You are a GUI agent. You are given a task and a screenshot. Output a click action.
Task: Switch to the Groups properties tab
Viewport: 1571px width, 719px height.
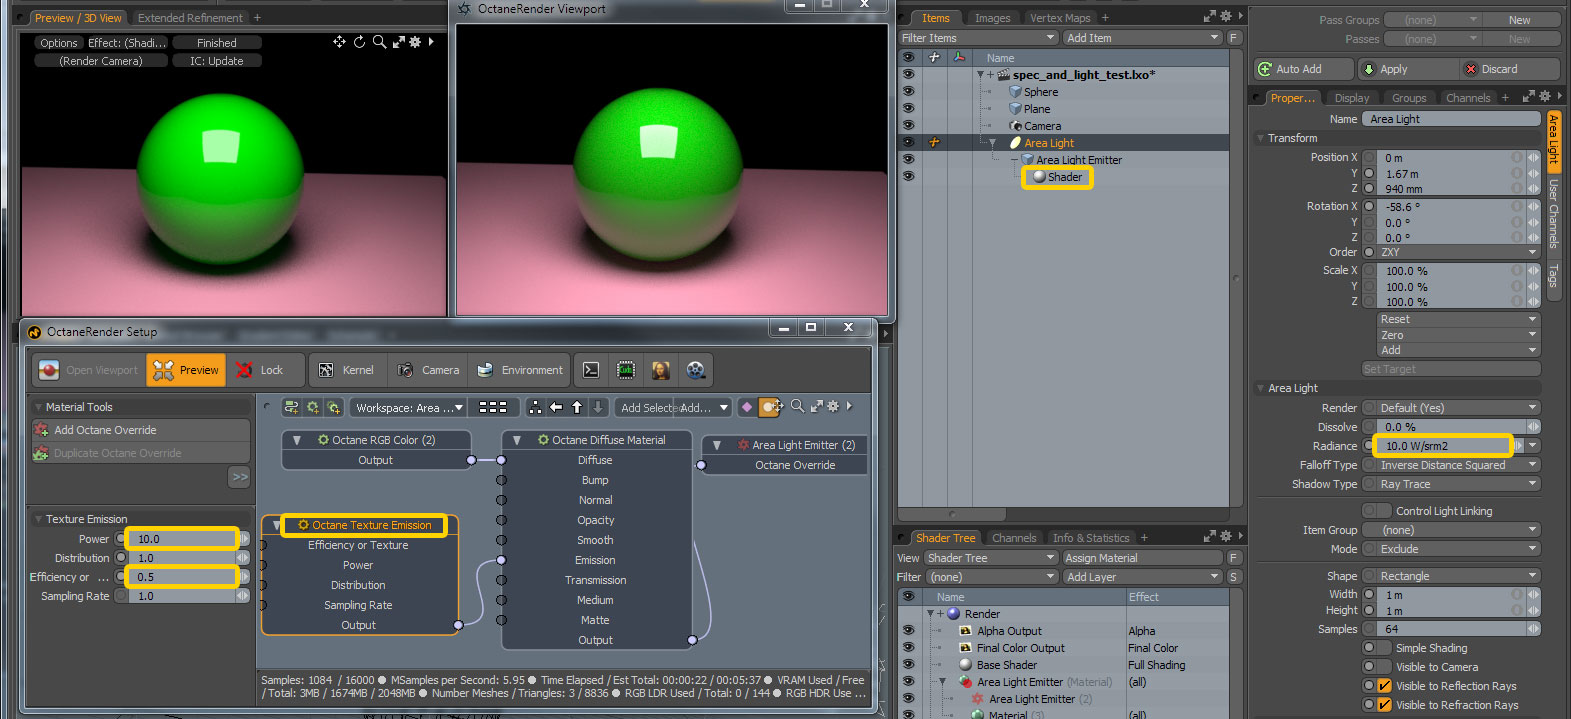[1409, 98]
